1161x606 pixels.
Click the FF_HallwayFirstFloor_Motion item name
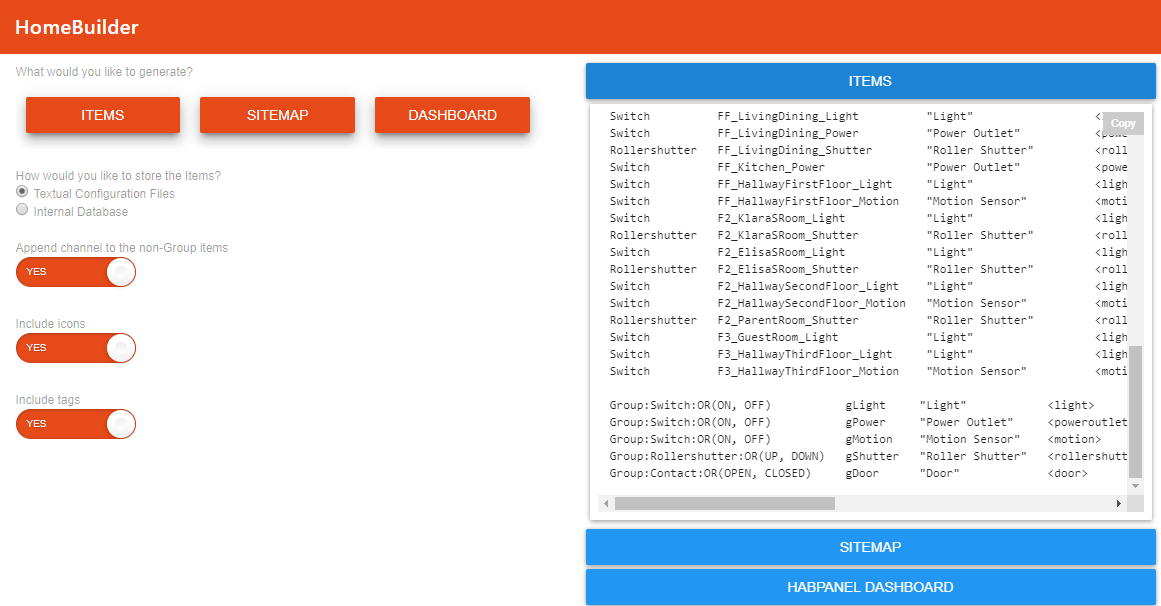pos(808,202)
